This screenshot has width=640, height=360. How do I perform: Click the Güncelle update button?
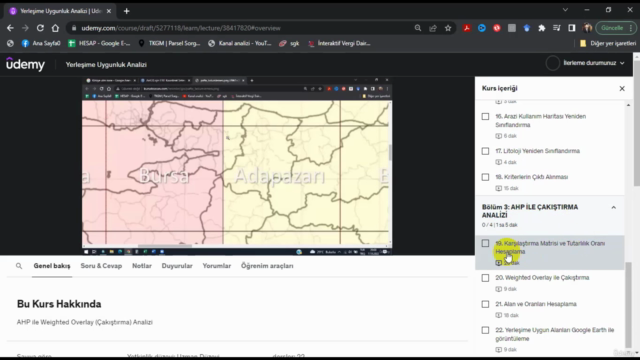[x=612, y=28]
